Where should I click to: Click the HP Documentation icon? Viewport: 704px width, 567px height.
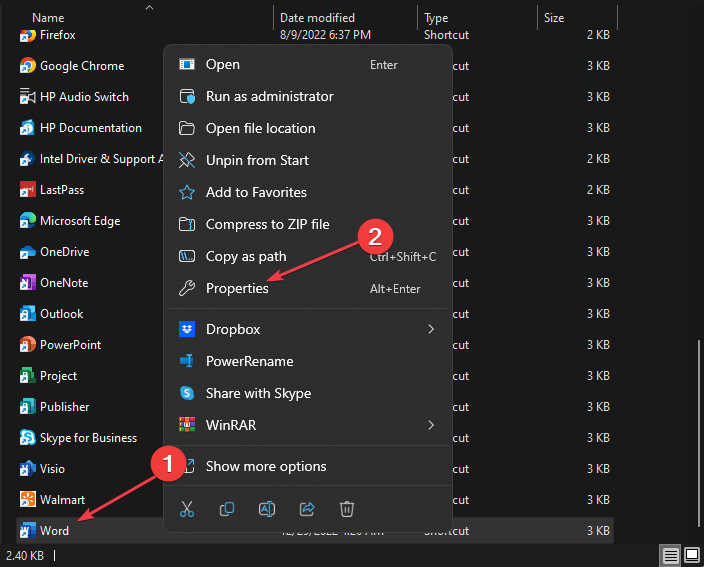tap(27, 128)
